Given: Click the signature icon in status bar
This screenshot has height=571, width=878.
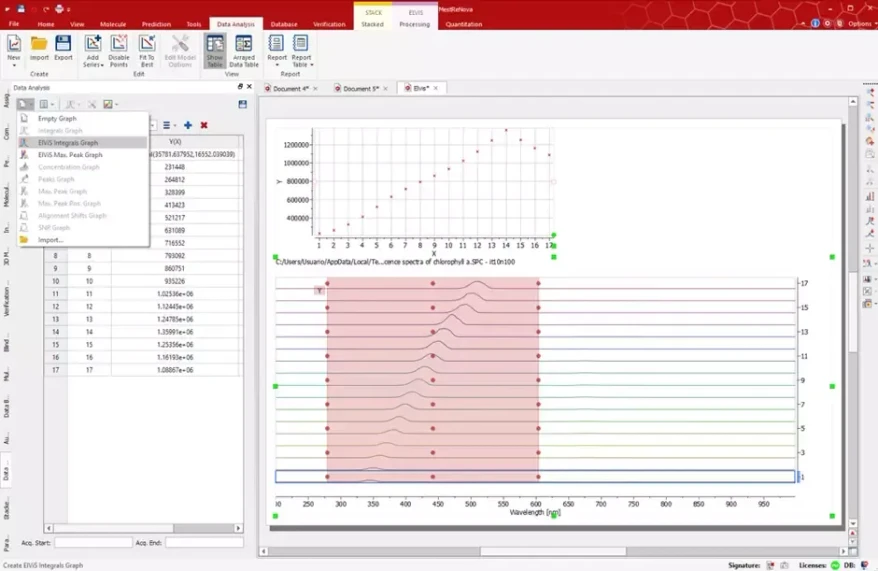Looking at the screenshot, I should tap(770, 565).
